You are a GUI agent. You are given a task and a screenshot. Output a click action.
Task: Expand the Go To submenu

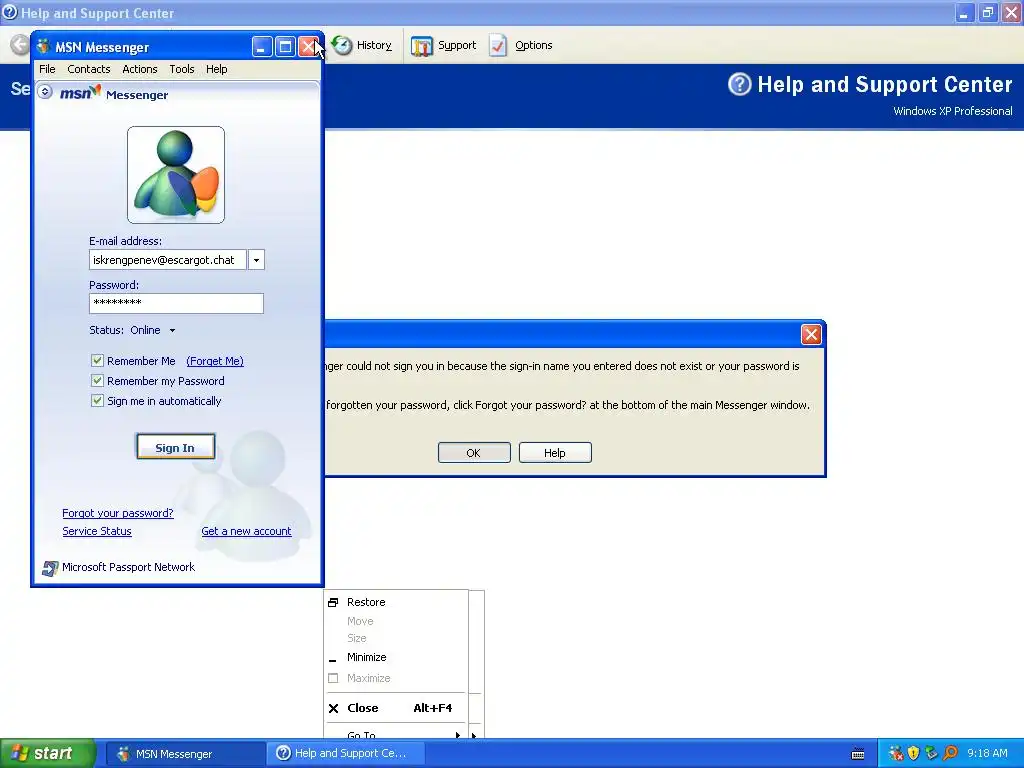pyautogui.click(x=396, y=735)
